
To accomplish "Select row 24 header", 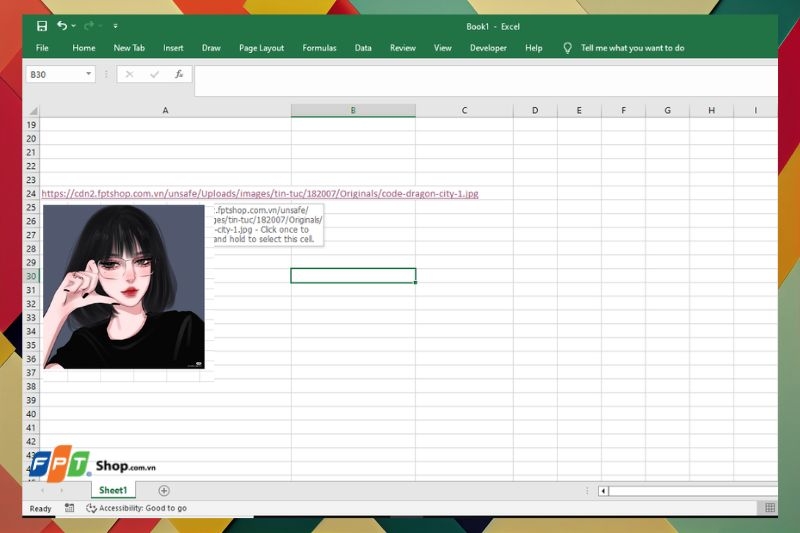I will tap(32, 194).
